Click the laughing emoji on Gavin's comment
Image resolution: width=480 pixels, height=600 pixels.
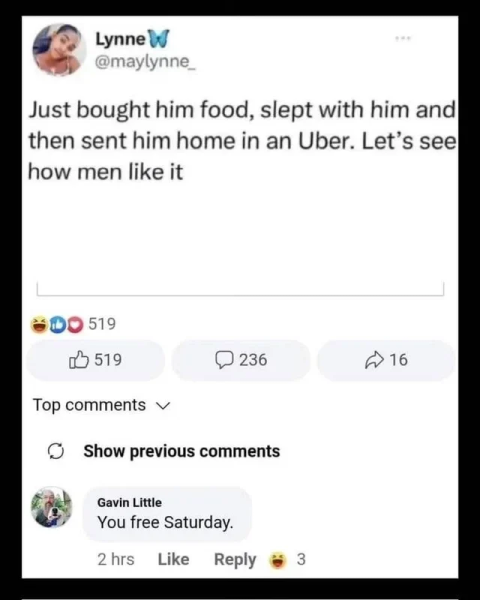click(278, 560)
